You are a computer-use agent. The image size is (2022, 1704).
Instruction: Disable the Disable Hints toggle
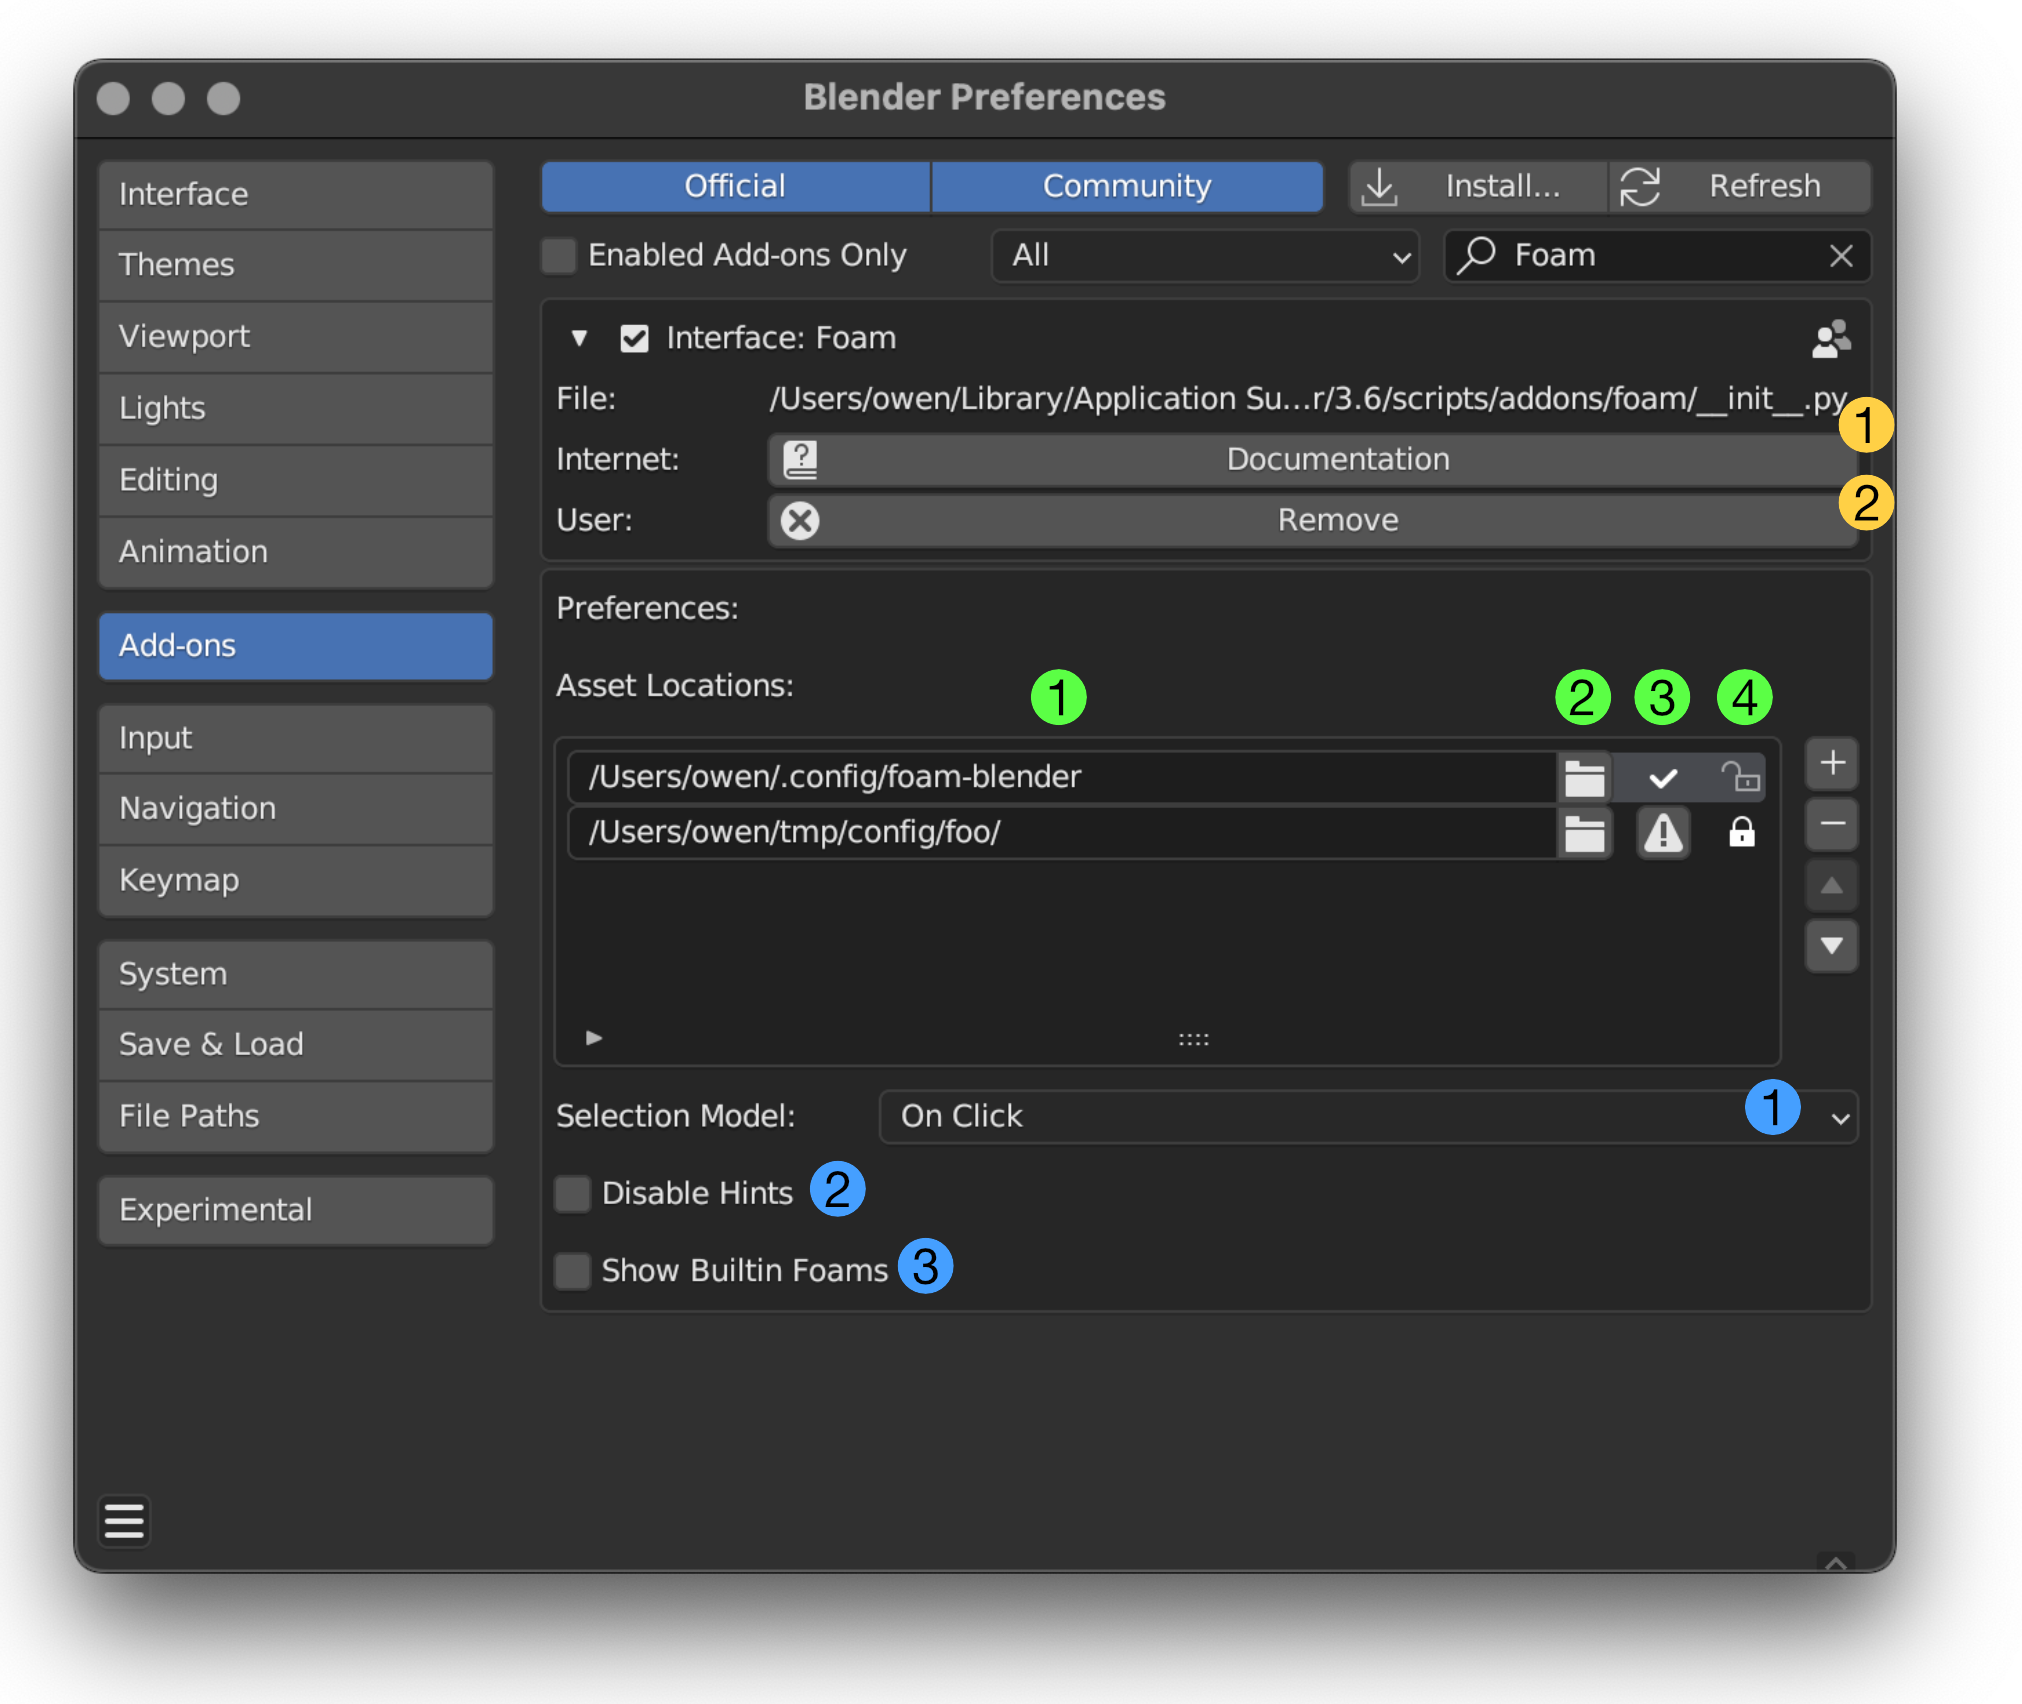pos(573,1193)
